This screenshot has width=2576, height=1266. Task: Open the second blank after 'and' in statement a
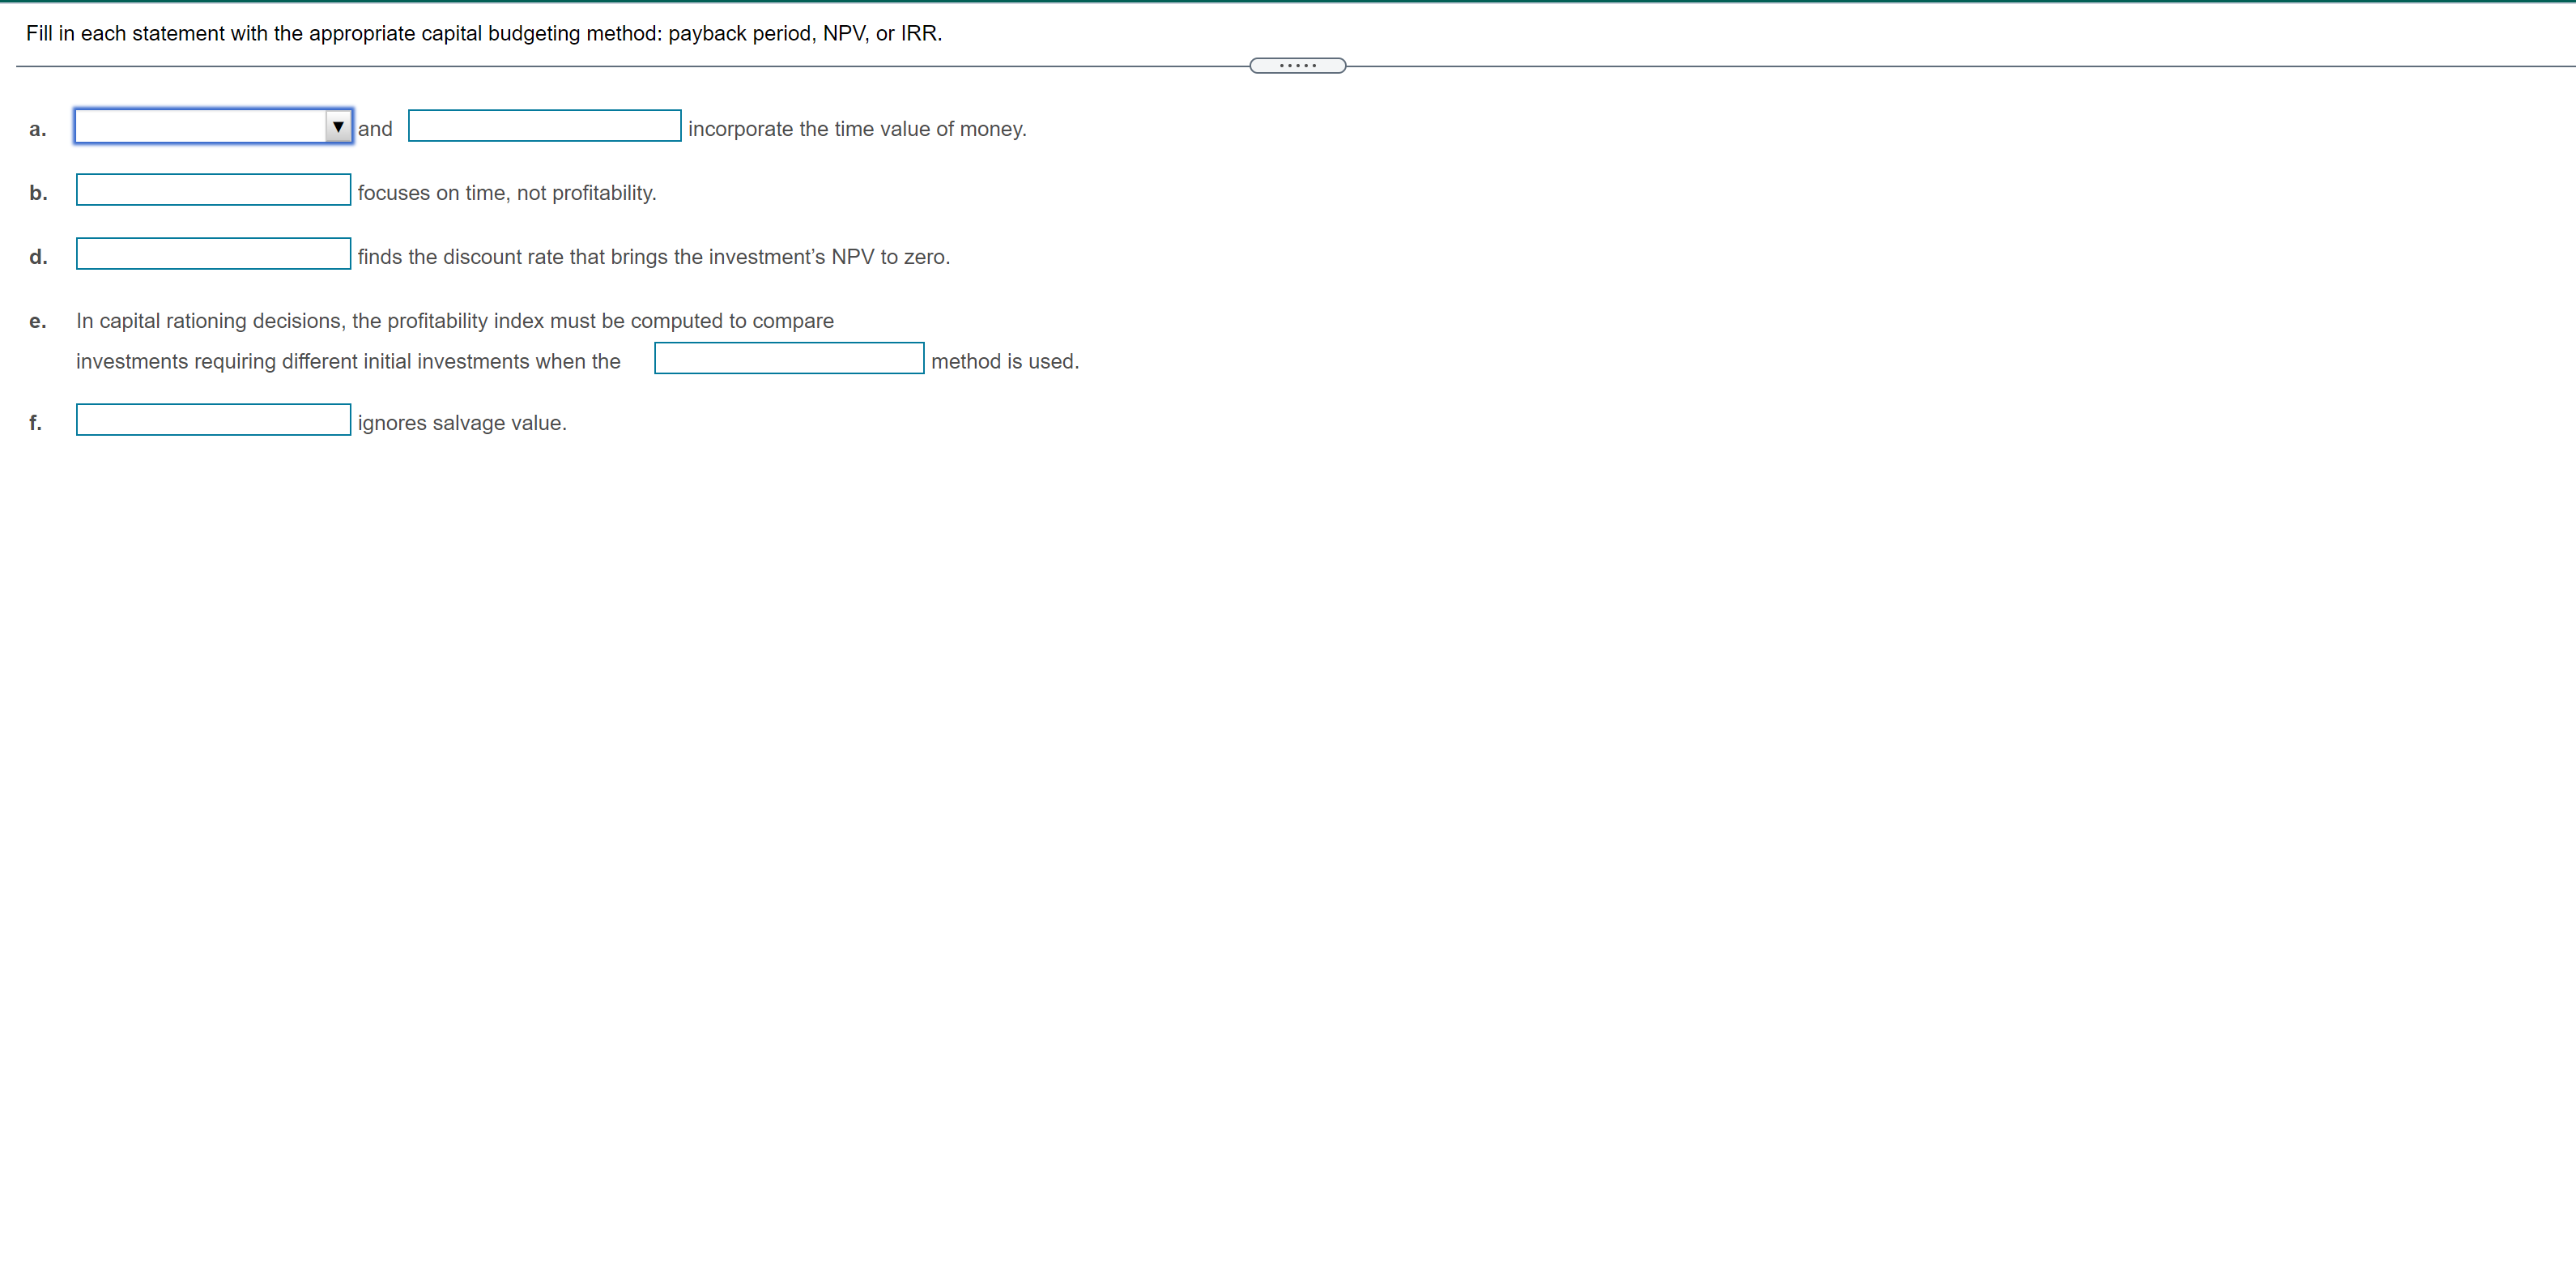(544, 126)
